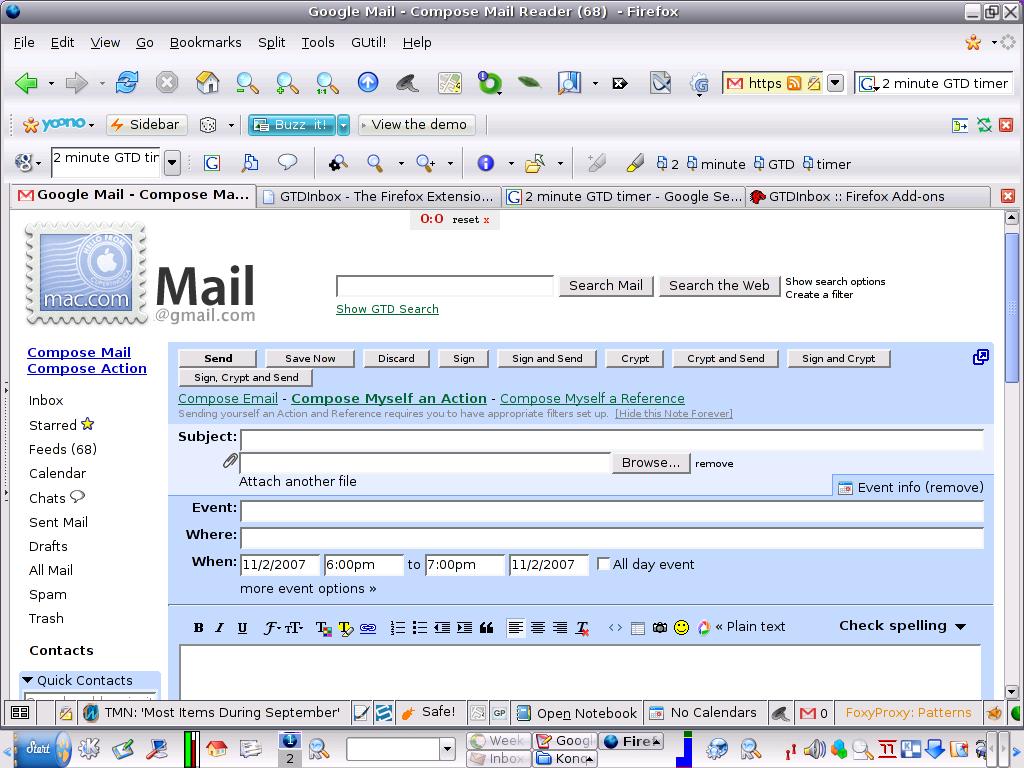Choose text color tool
This screenshot has width=1024, height=768.
(x=323, y=628)
